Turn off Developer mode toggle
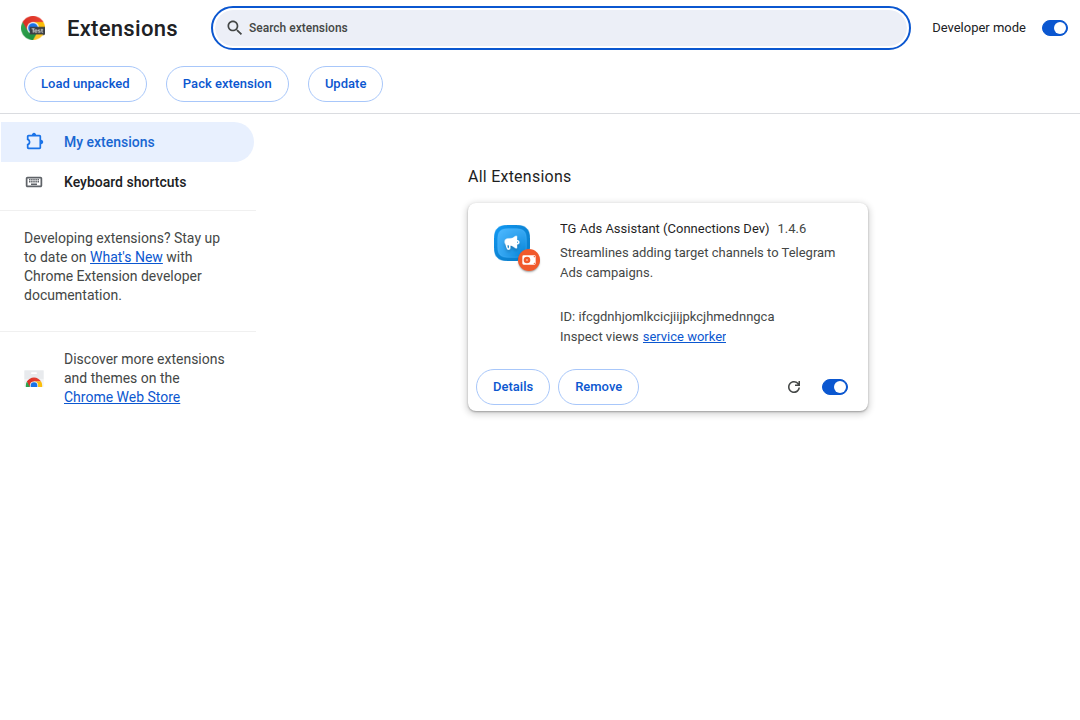 tap(1055, 28)
